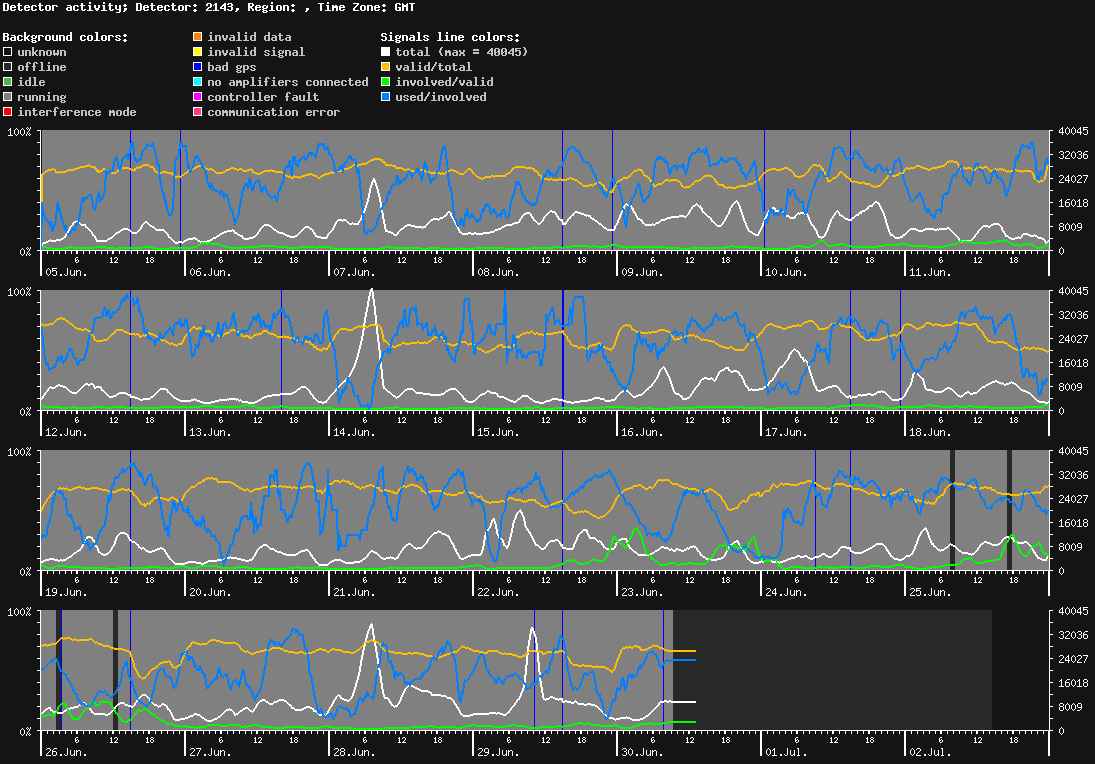Click the 02.Jul. date label

tap(930, 752)
